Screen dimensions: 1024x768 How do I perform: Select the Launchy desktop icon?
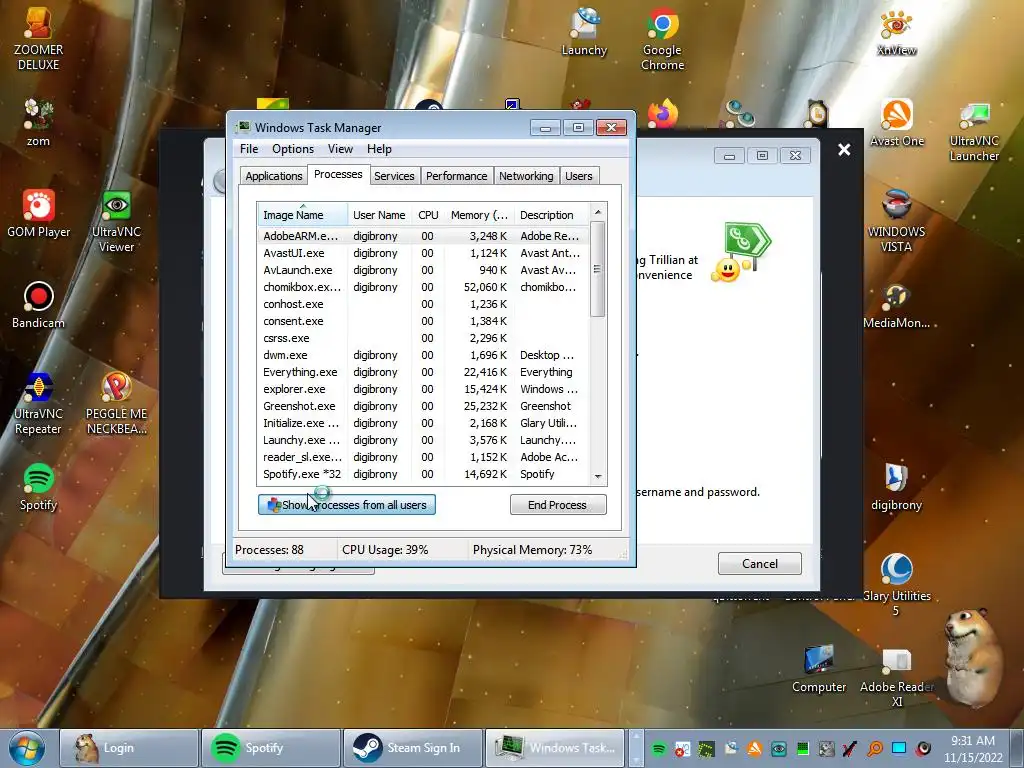[x=584, y=33]
